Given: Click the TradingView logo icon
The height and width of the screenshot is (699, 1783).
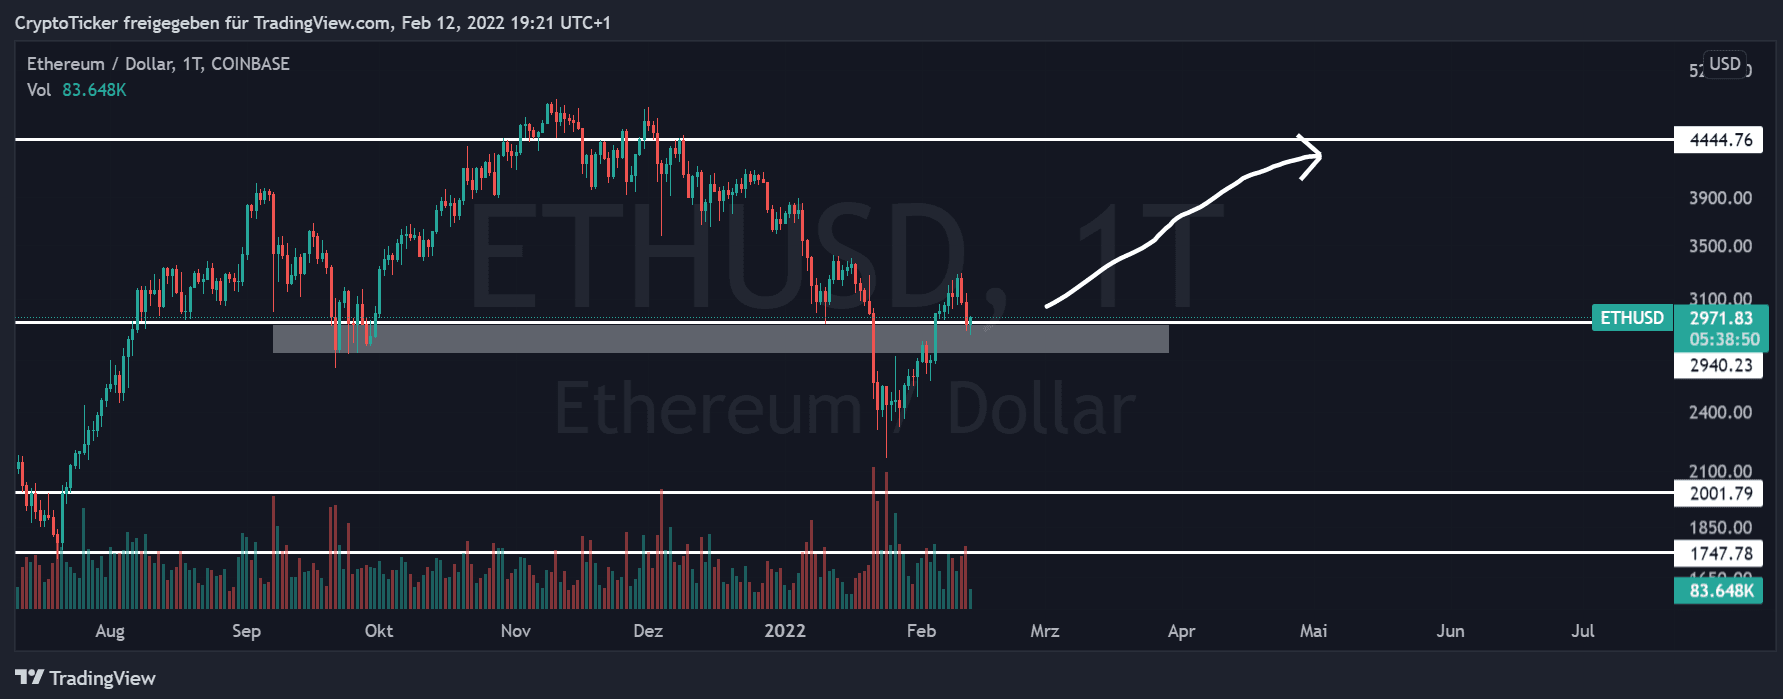Looking at the screenshot, I should point(29,678).
